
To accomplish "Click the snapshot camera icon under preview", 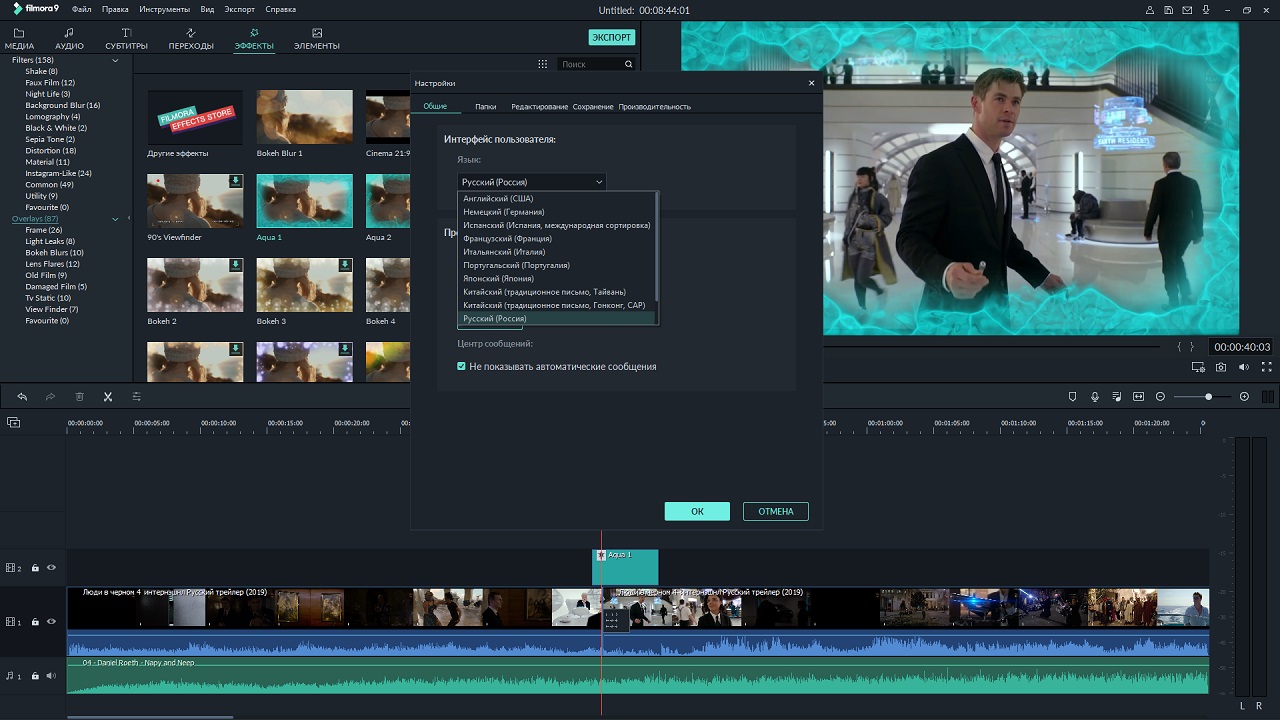I will 1221,368.
